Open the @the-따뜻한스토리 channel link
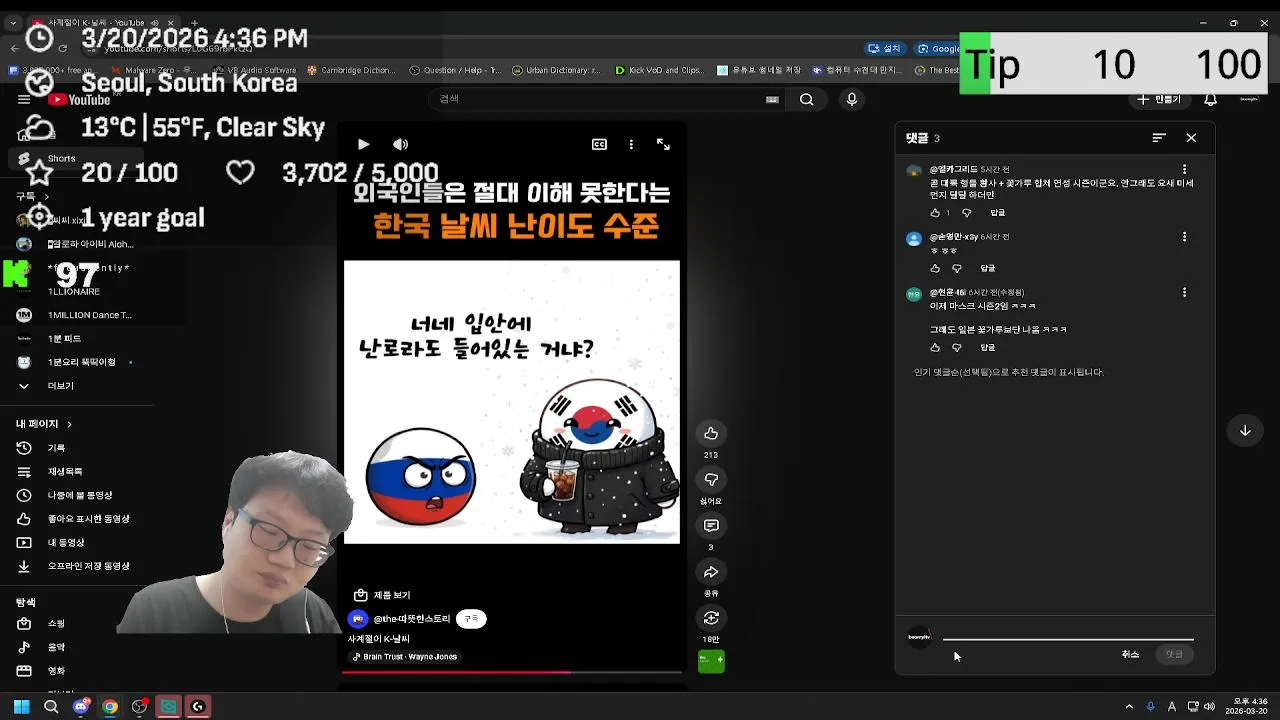 click(x=412, y=619)
